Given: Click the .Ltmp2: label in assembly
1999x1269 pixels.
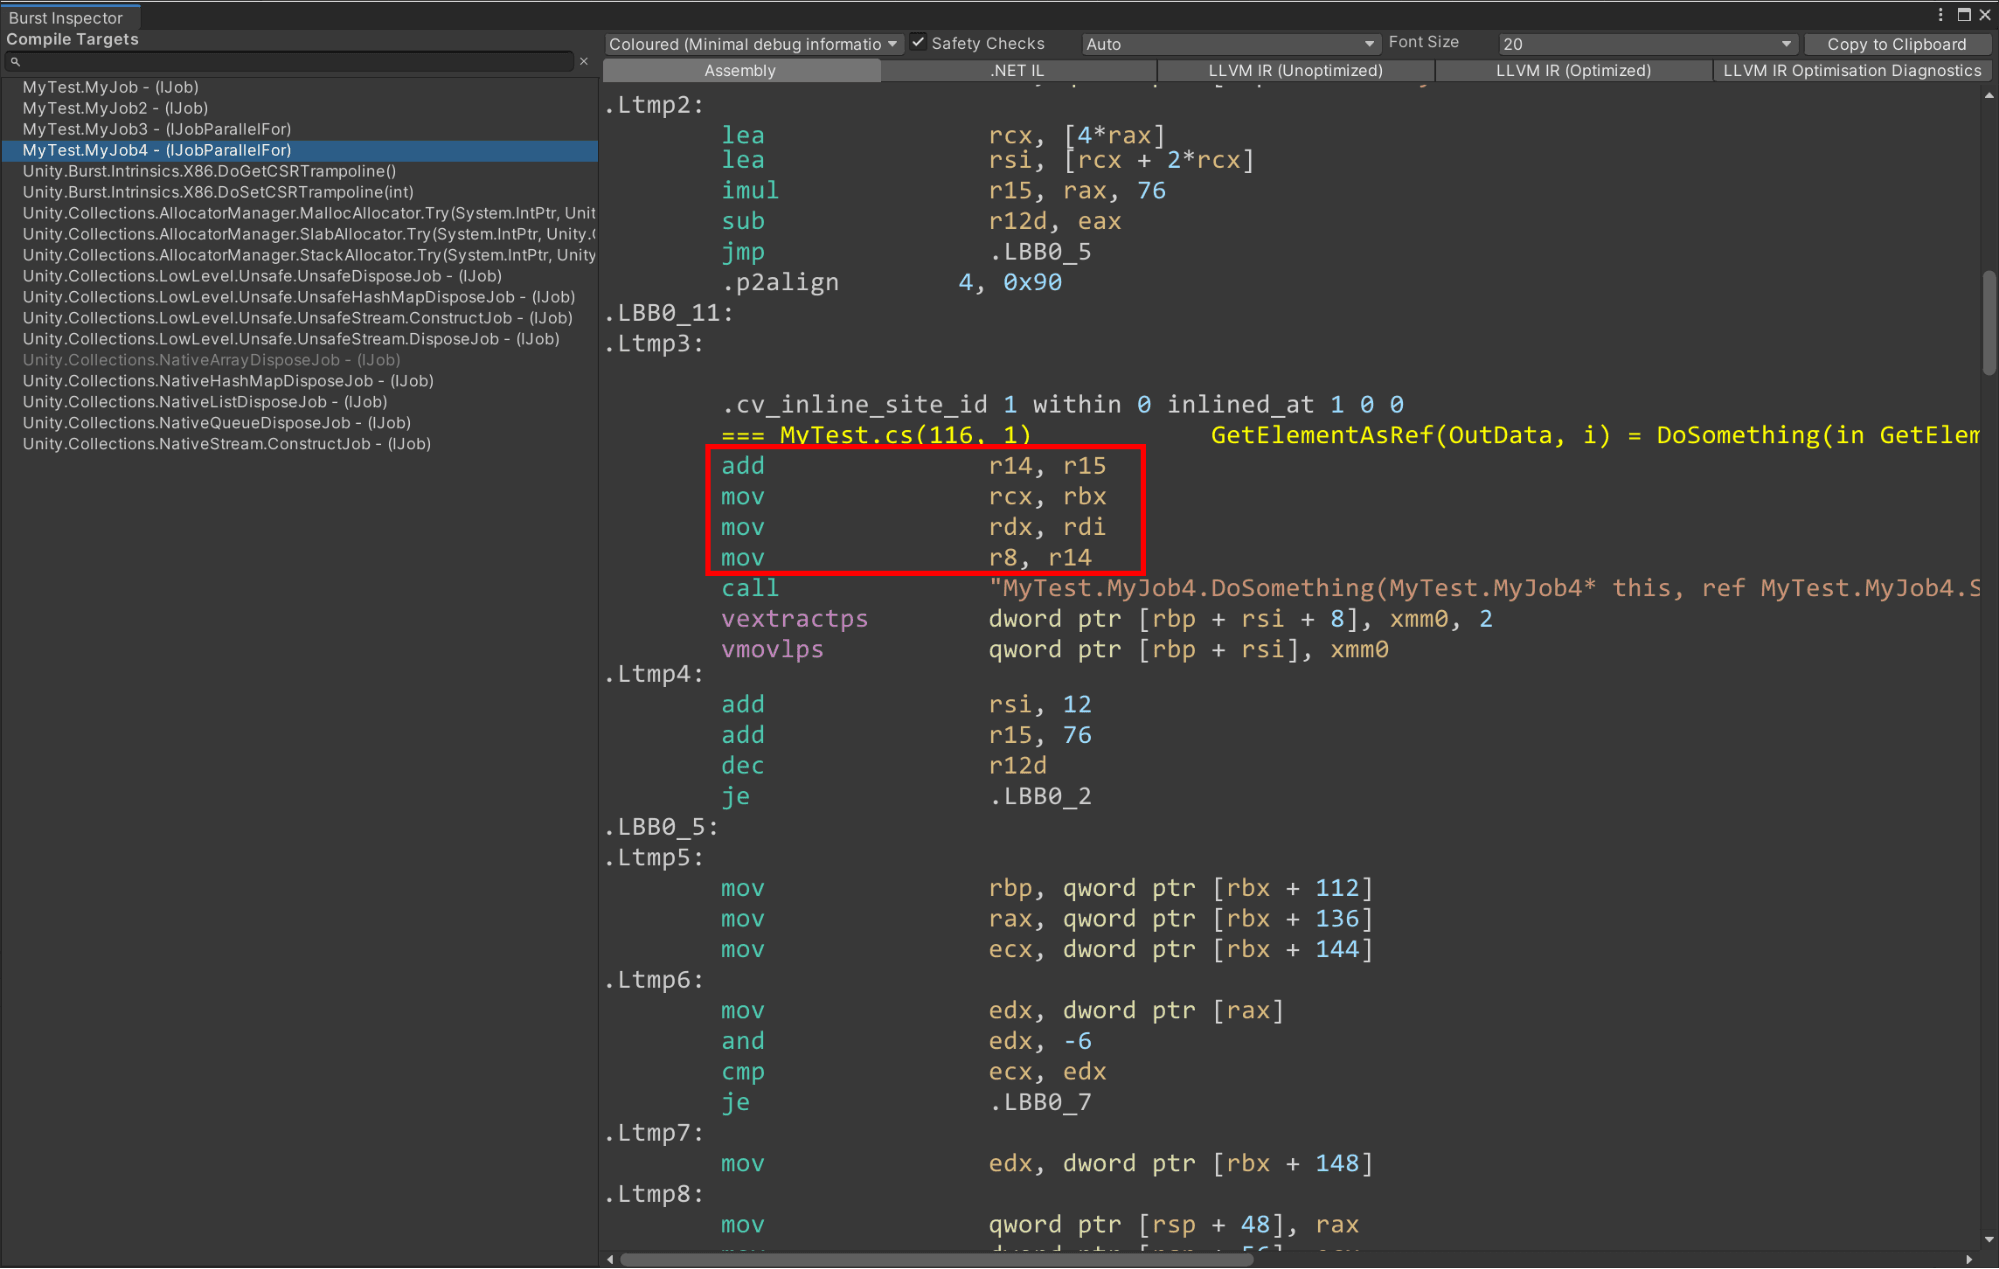Looking at the screenshot, I should point(654,105).
